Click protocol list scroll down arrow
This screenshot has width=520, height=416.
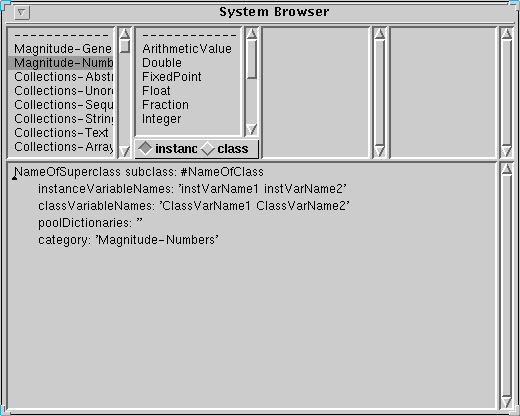click(x=379, y=151)
